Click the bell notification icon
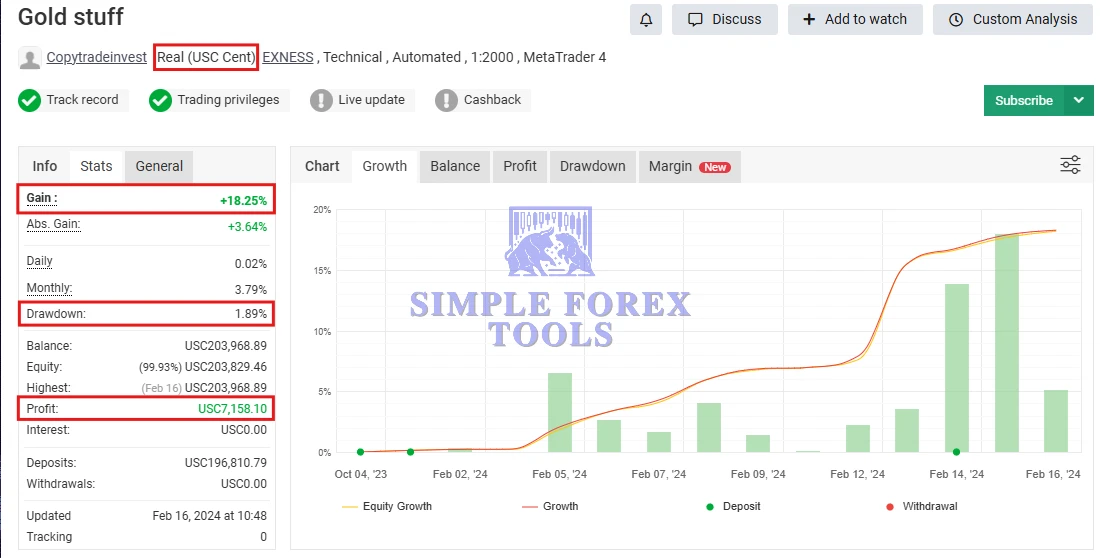The height and width of the screenshot is (558, 1100). (646, 19)
